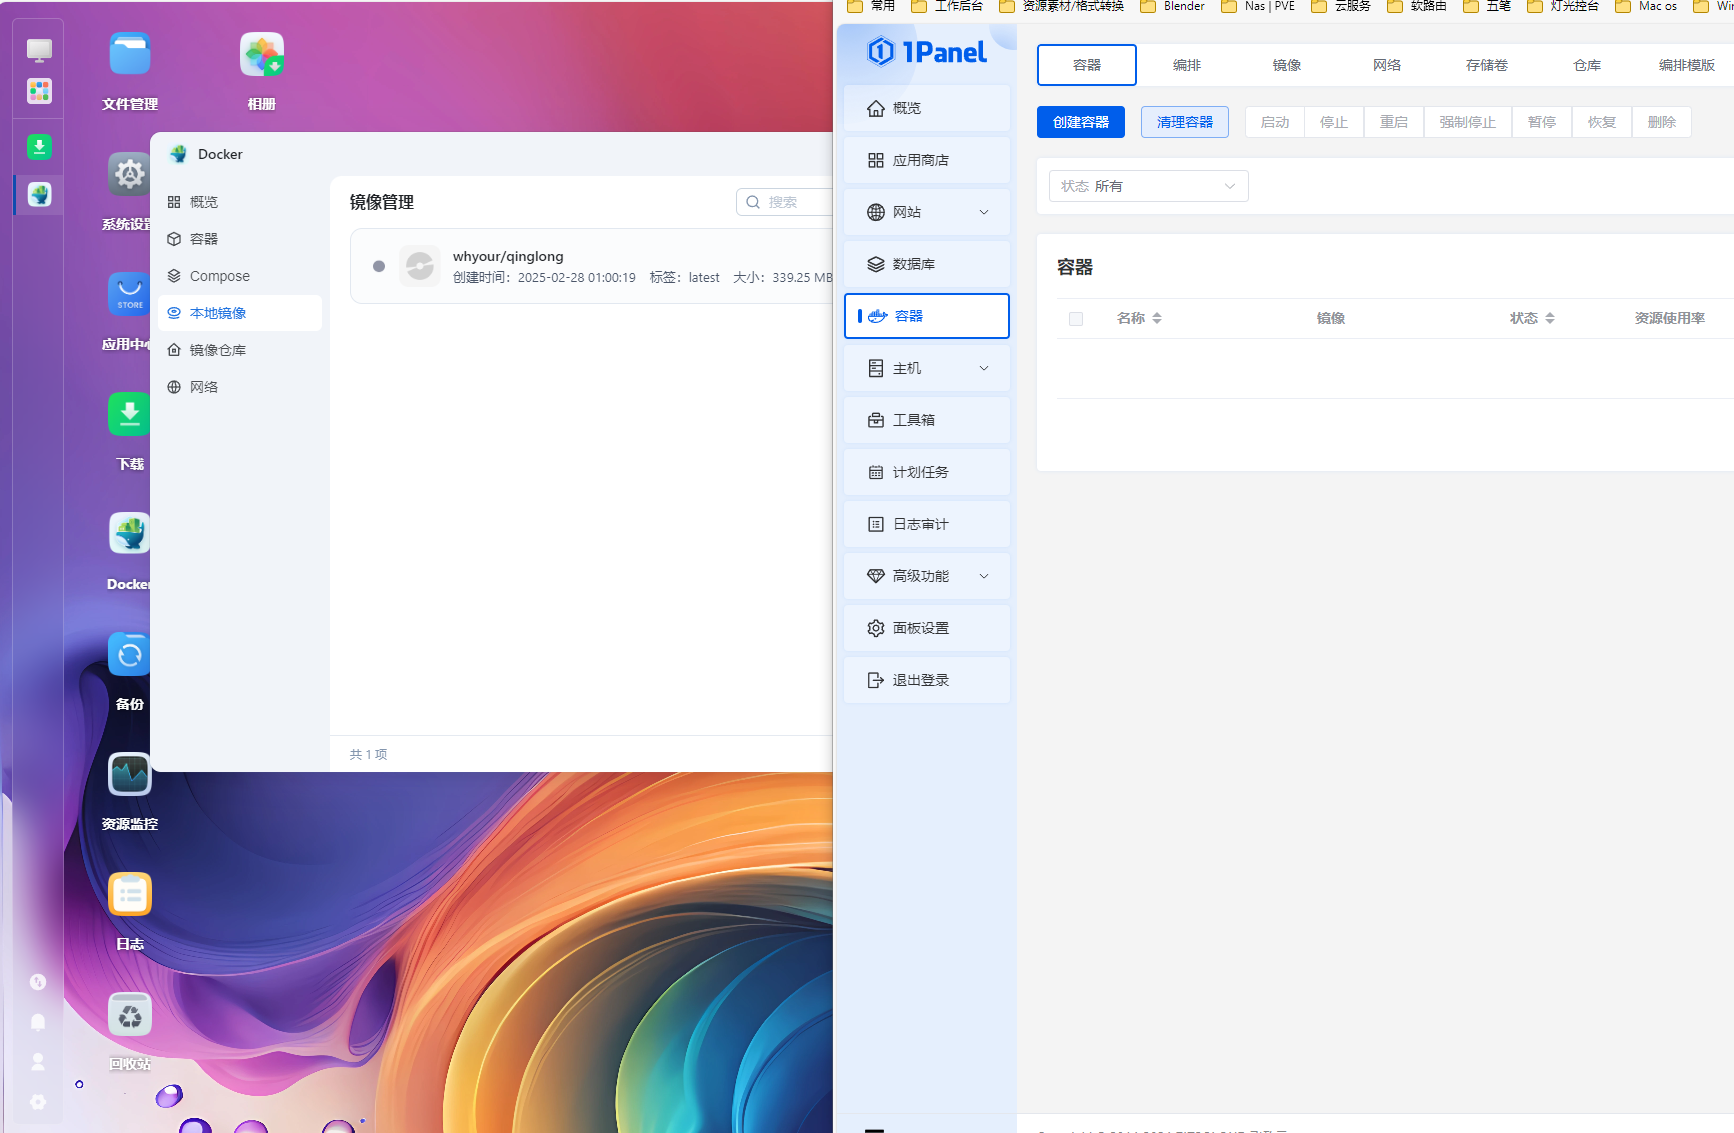Open 网络 in Docker window sidebar
The height and width of the screenshot is (1133, 1734).
[x=240, y=387]
